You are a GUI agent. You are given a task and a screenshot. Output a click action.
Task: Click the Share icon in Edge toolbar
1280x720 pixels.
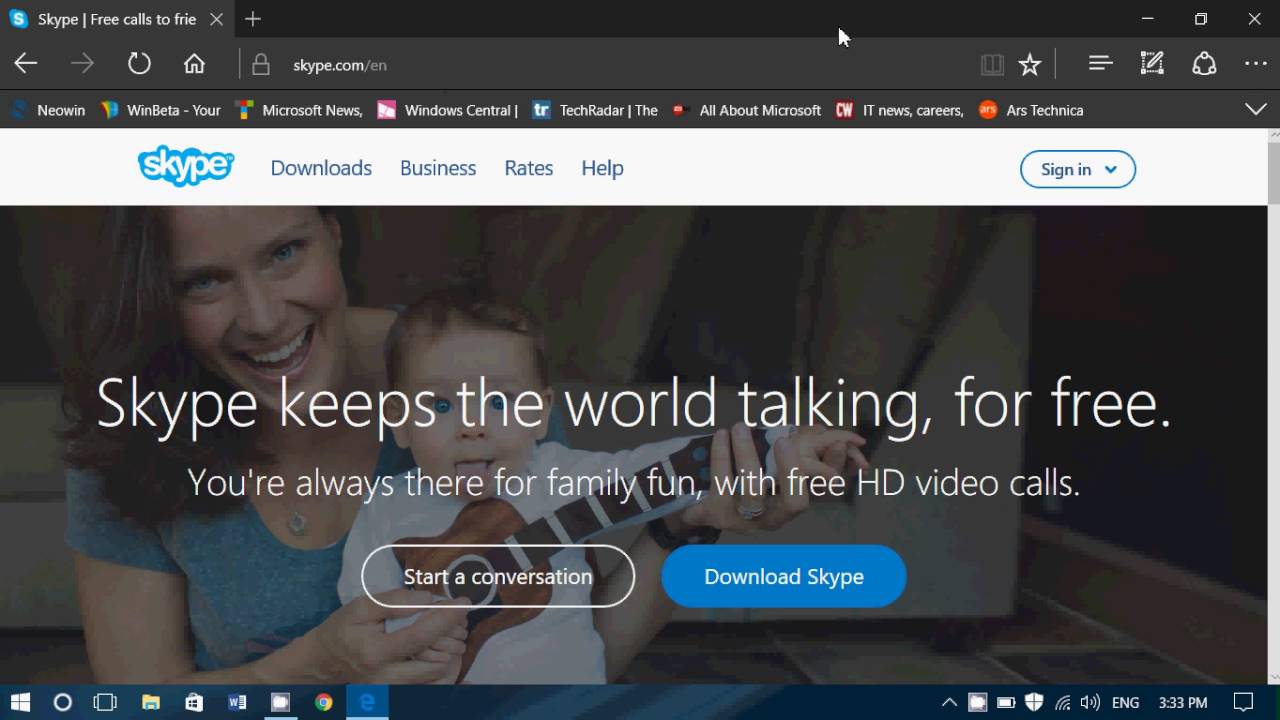[1204, 64]
